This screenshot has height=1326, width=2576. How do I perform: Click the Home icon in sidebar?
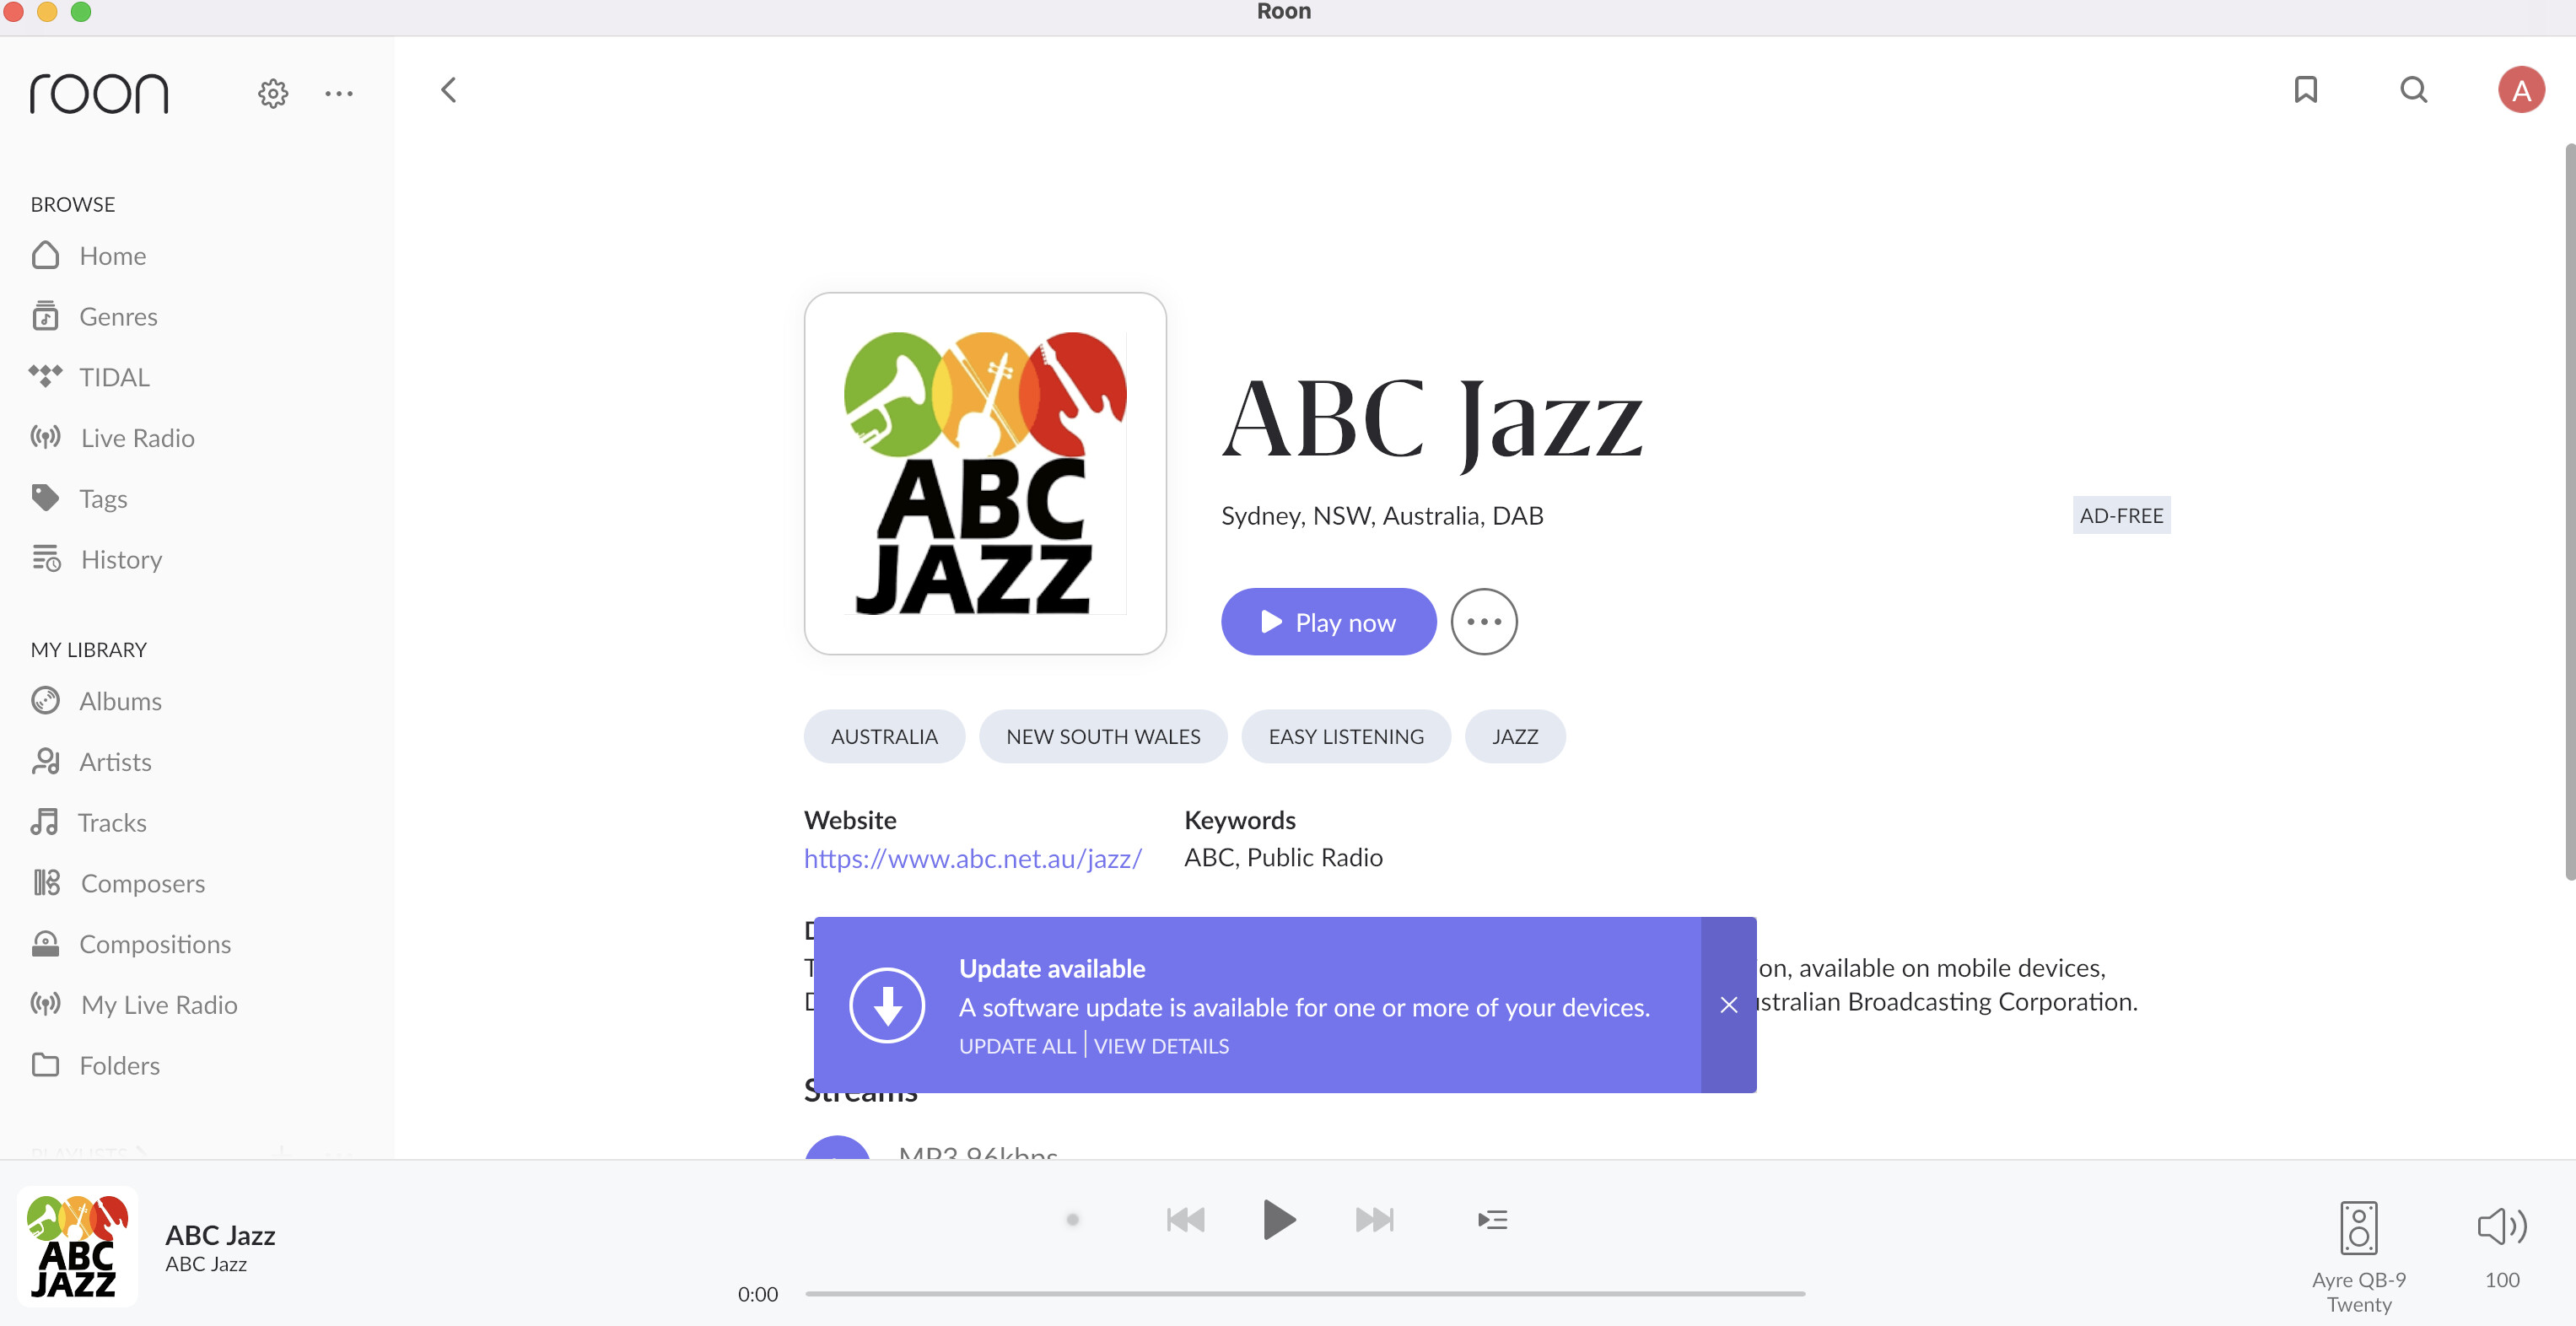[x=45, y=255]
